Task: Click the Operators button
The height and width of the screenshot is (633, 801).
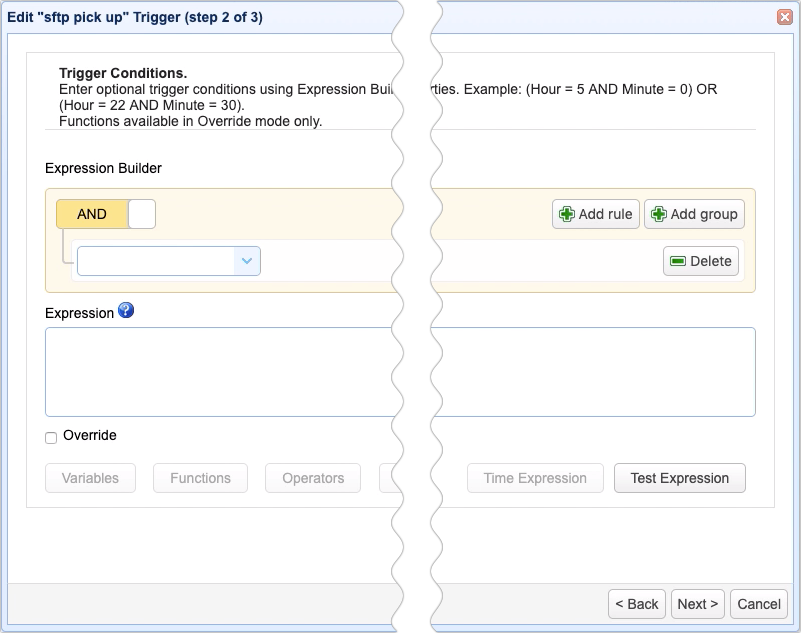Action: click(312, 478)
